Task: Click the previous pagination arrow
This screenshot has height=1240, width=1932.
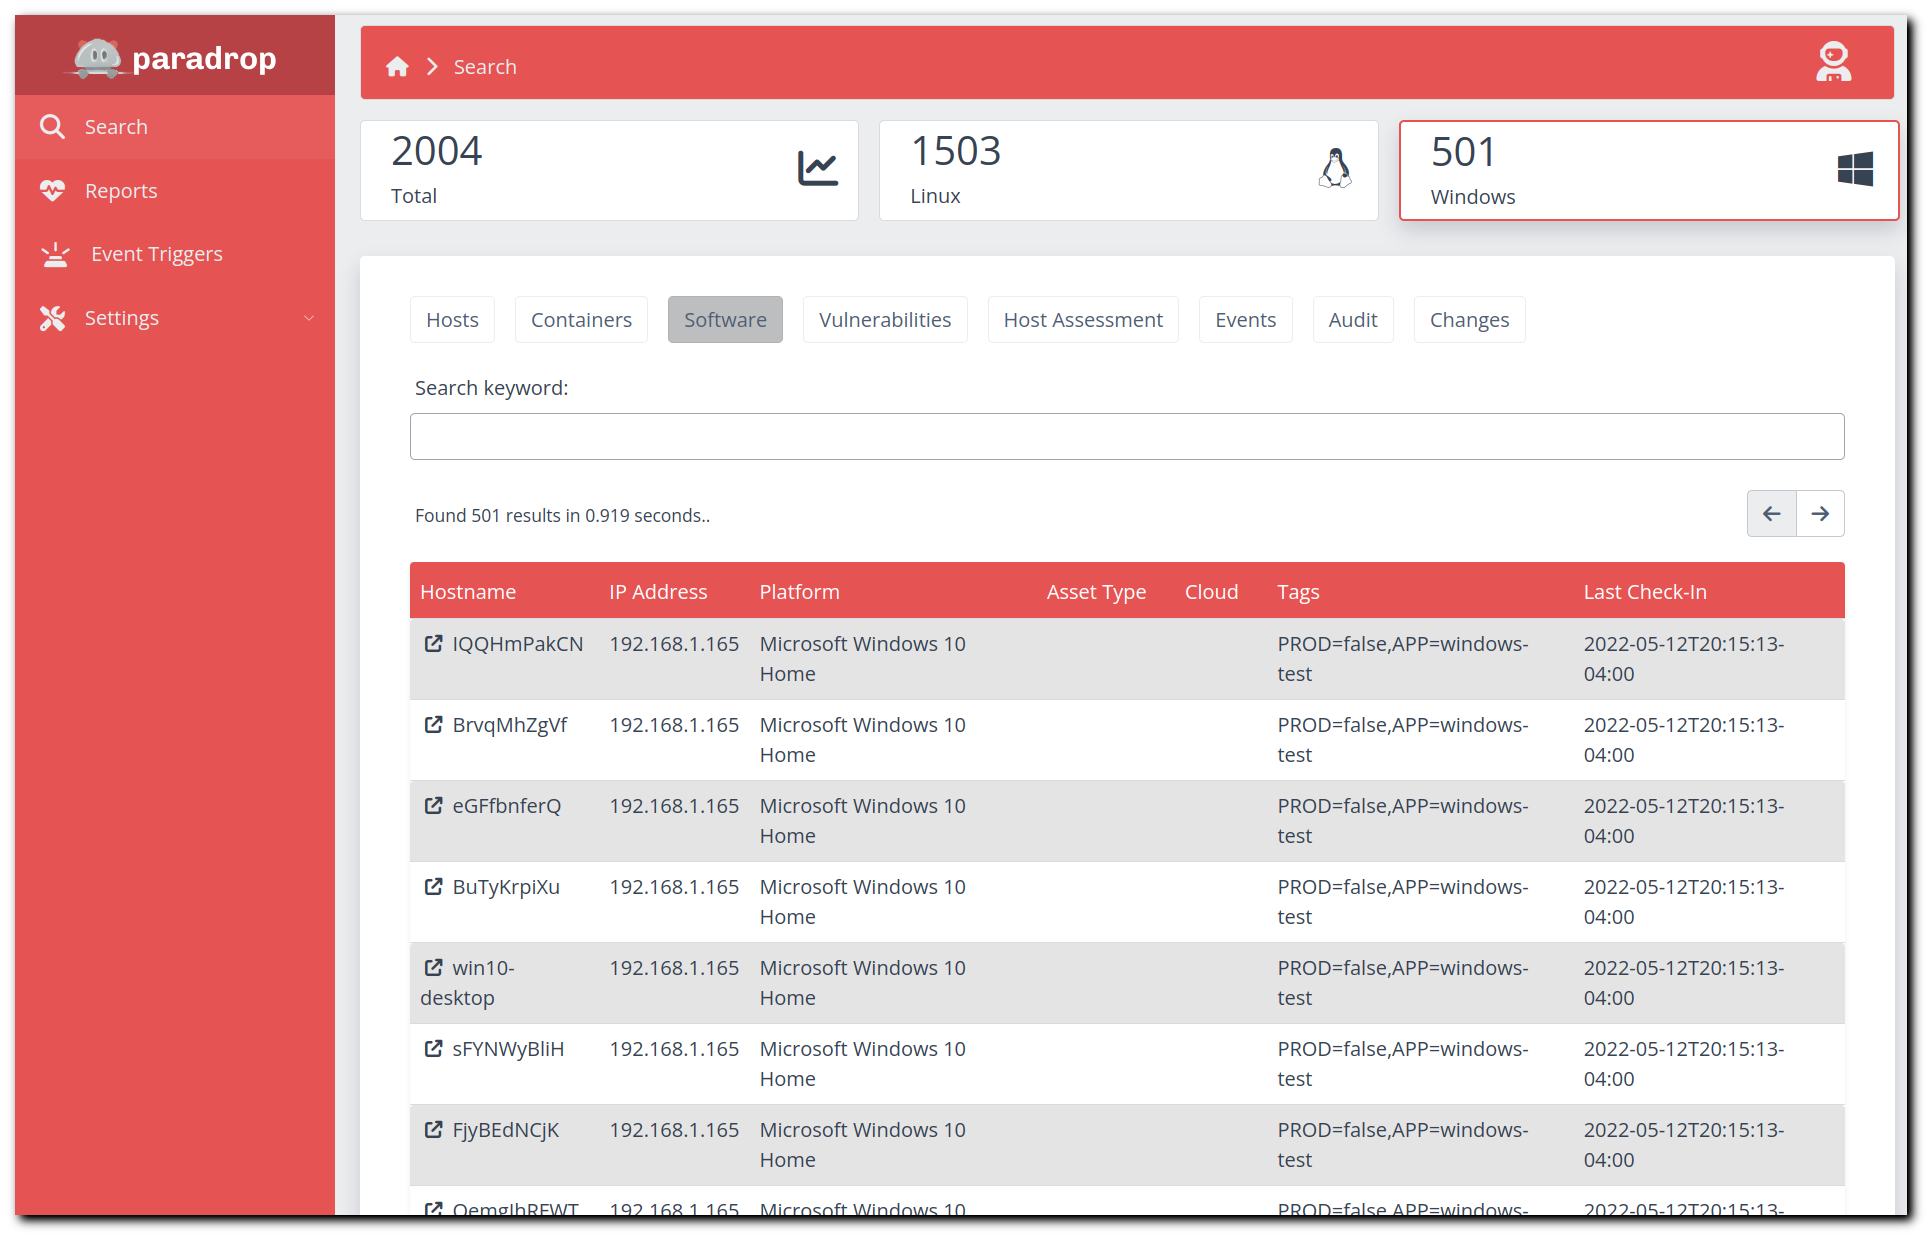Action: [1771, 514]
